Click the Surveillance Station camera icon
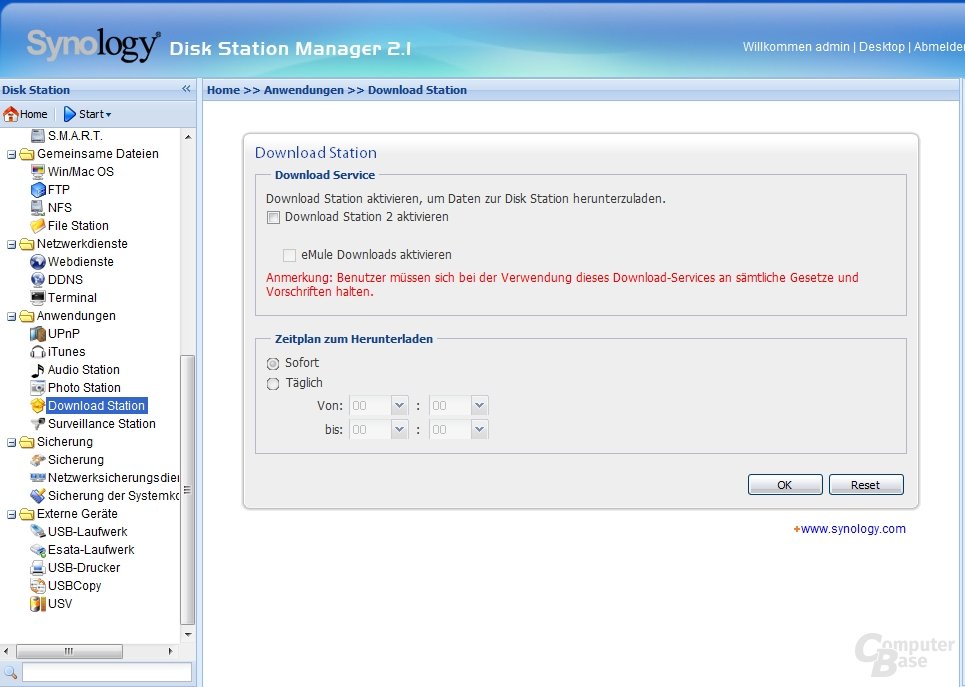The image size is (965, 687). [38, 424]
